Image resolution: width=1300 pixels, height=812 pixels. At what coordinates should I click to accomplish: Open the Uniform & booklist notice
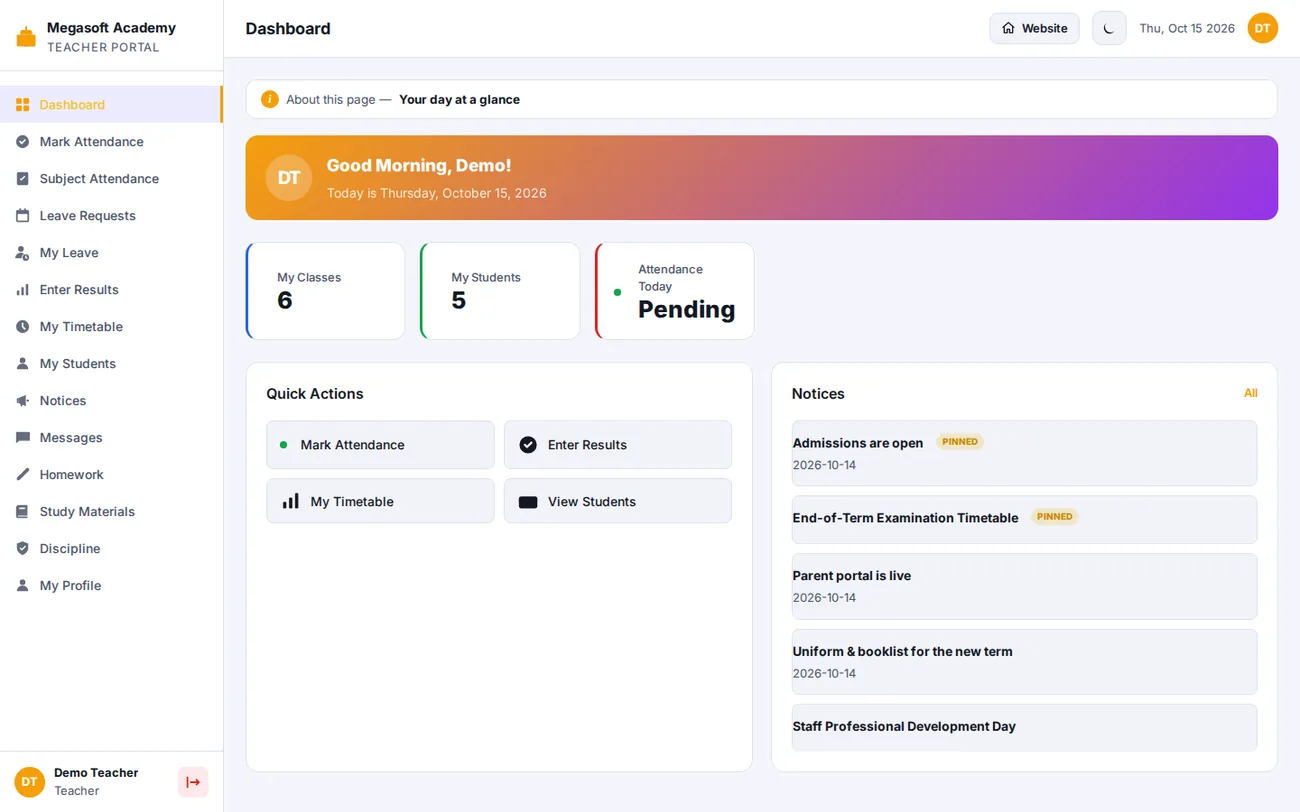[x=1024, y=662]
